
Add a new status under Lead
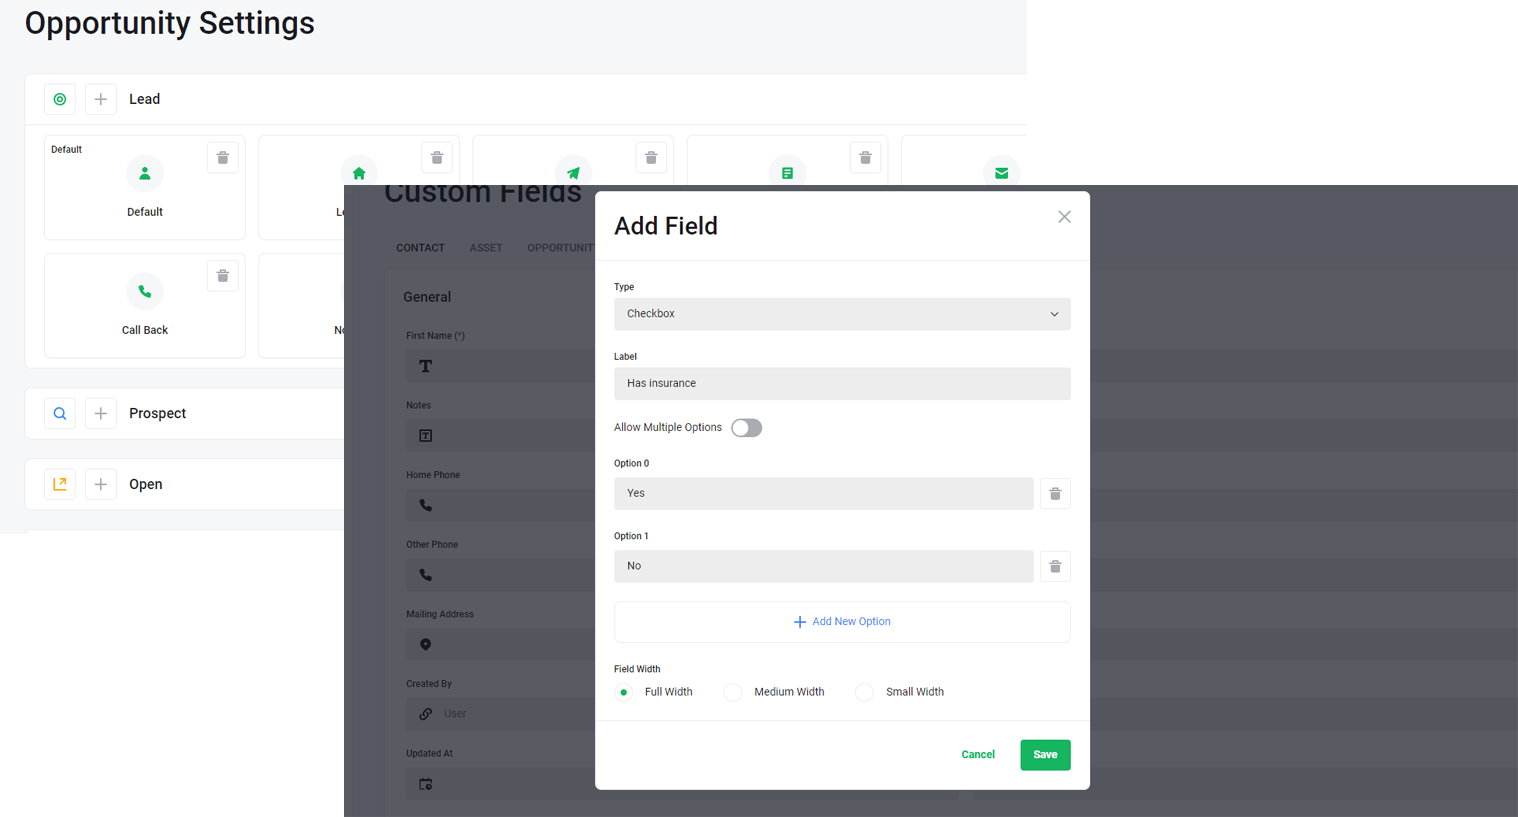[x=101, y=99]
